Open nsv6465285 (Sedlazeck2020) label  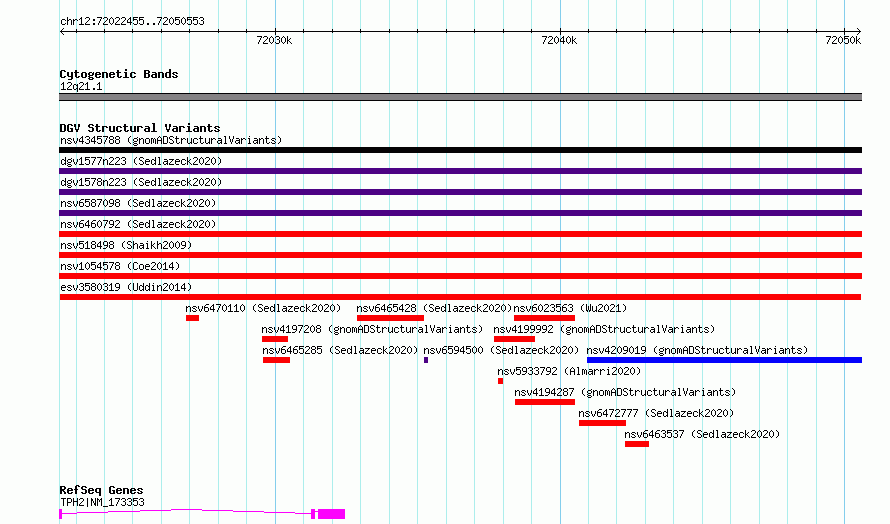pyautogui.click(x=340, y=350)
